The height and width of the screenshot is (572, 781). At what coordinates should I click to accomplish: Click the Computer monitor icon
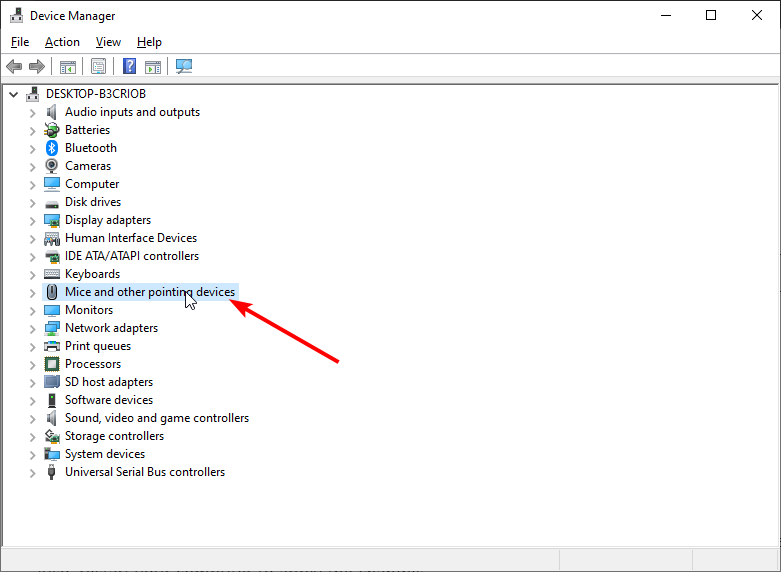click(52, 184)
